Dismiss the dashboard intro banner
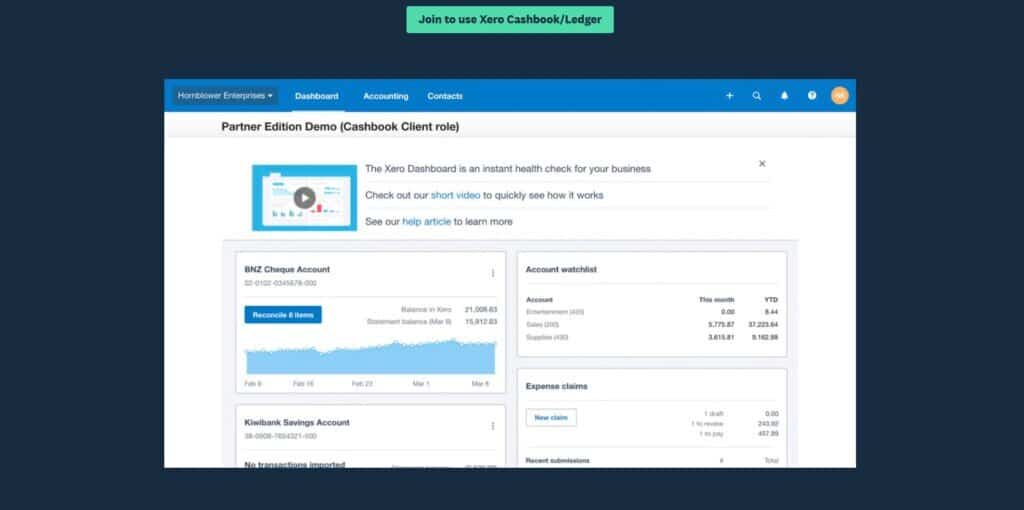The width and height of the screenshot is (1024, 510). point(762,163)
